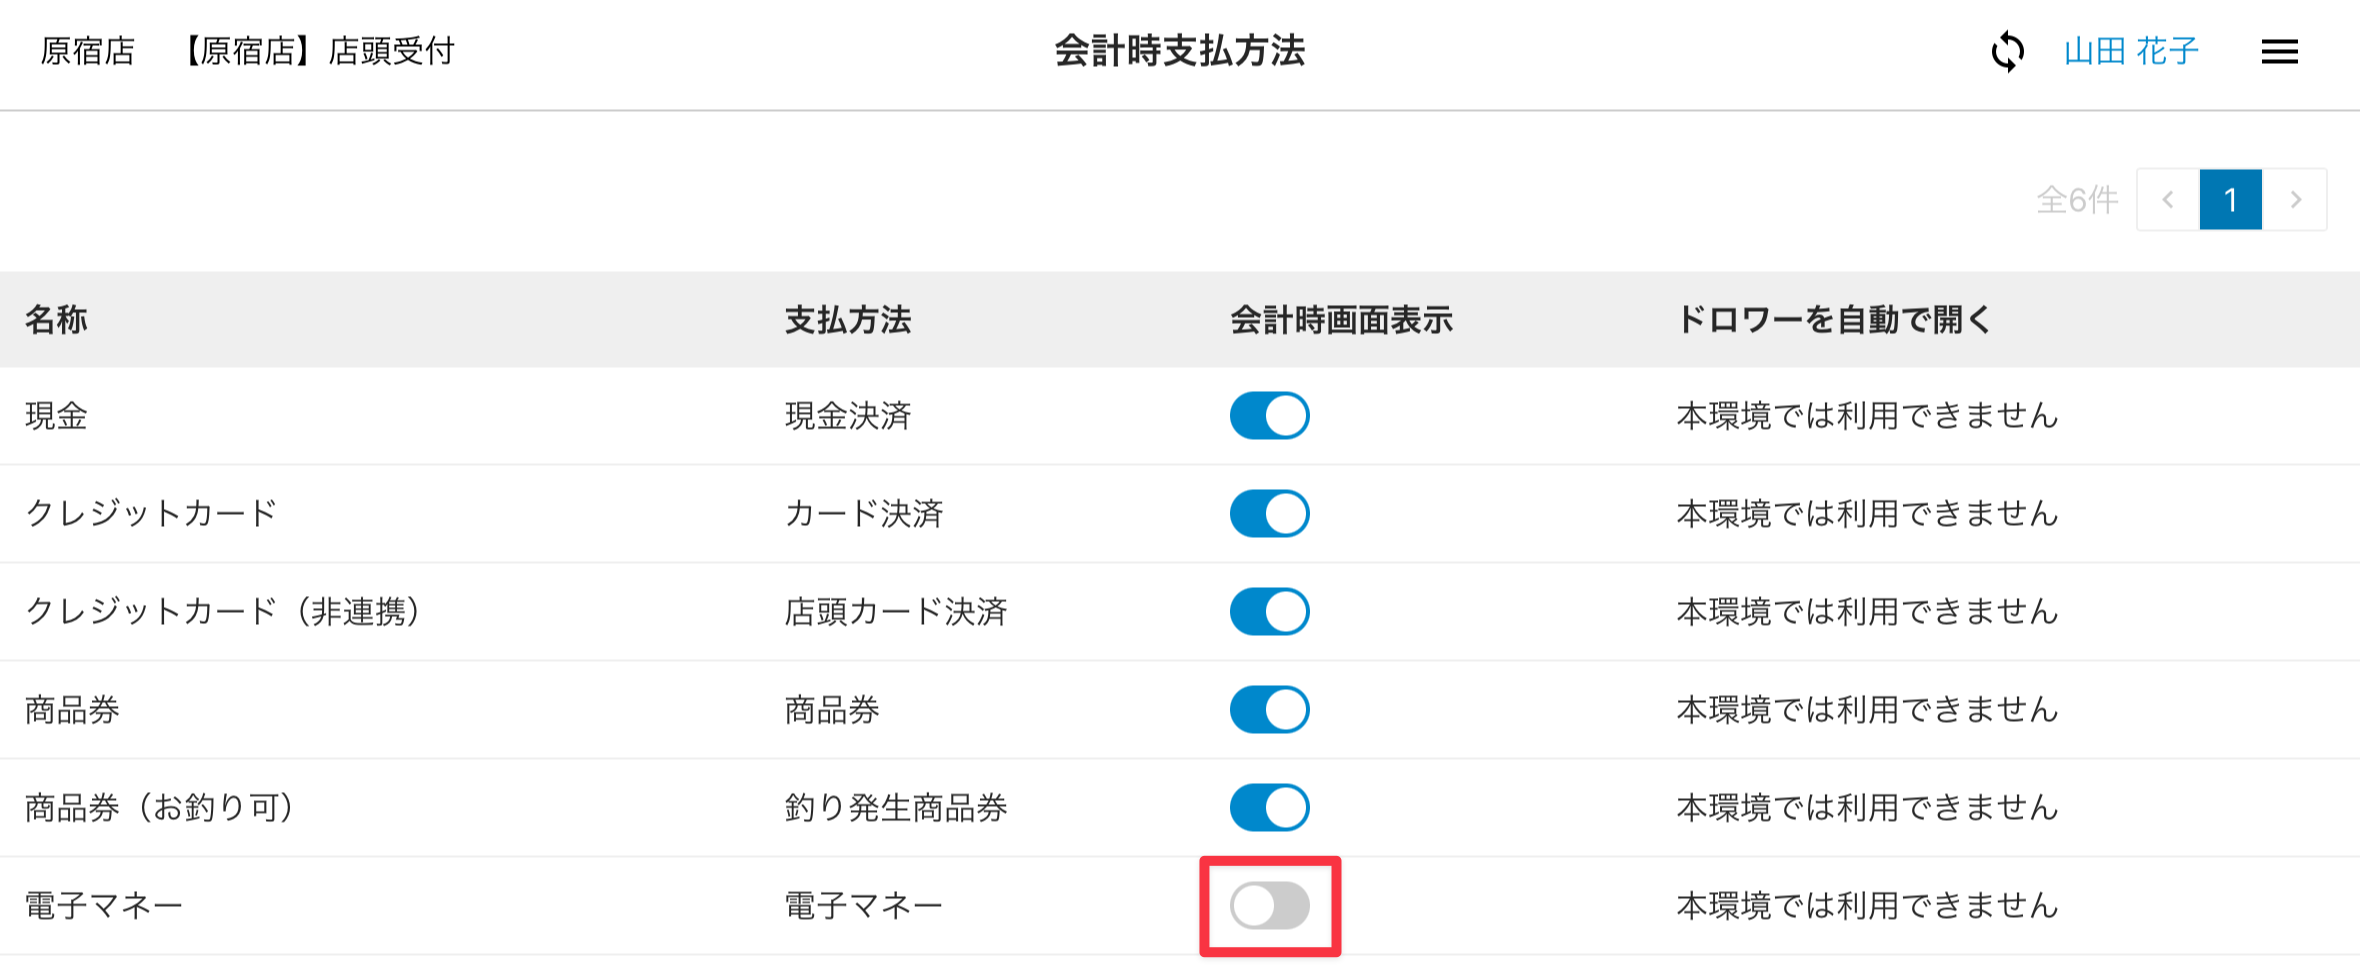Screen dimensions: 2360x979
Task: Click 原宿店 store name
Action: [x=87, y=52]
